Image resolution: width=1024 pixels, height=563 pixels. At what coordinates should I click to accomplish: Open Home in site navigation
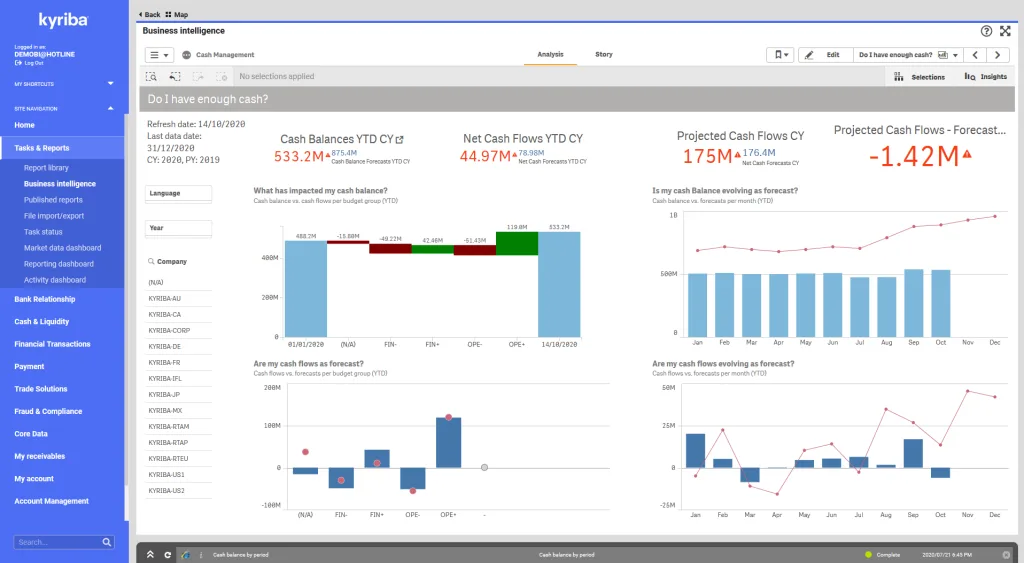coord(25,125)
